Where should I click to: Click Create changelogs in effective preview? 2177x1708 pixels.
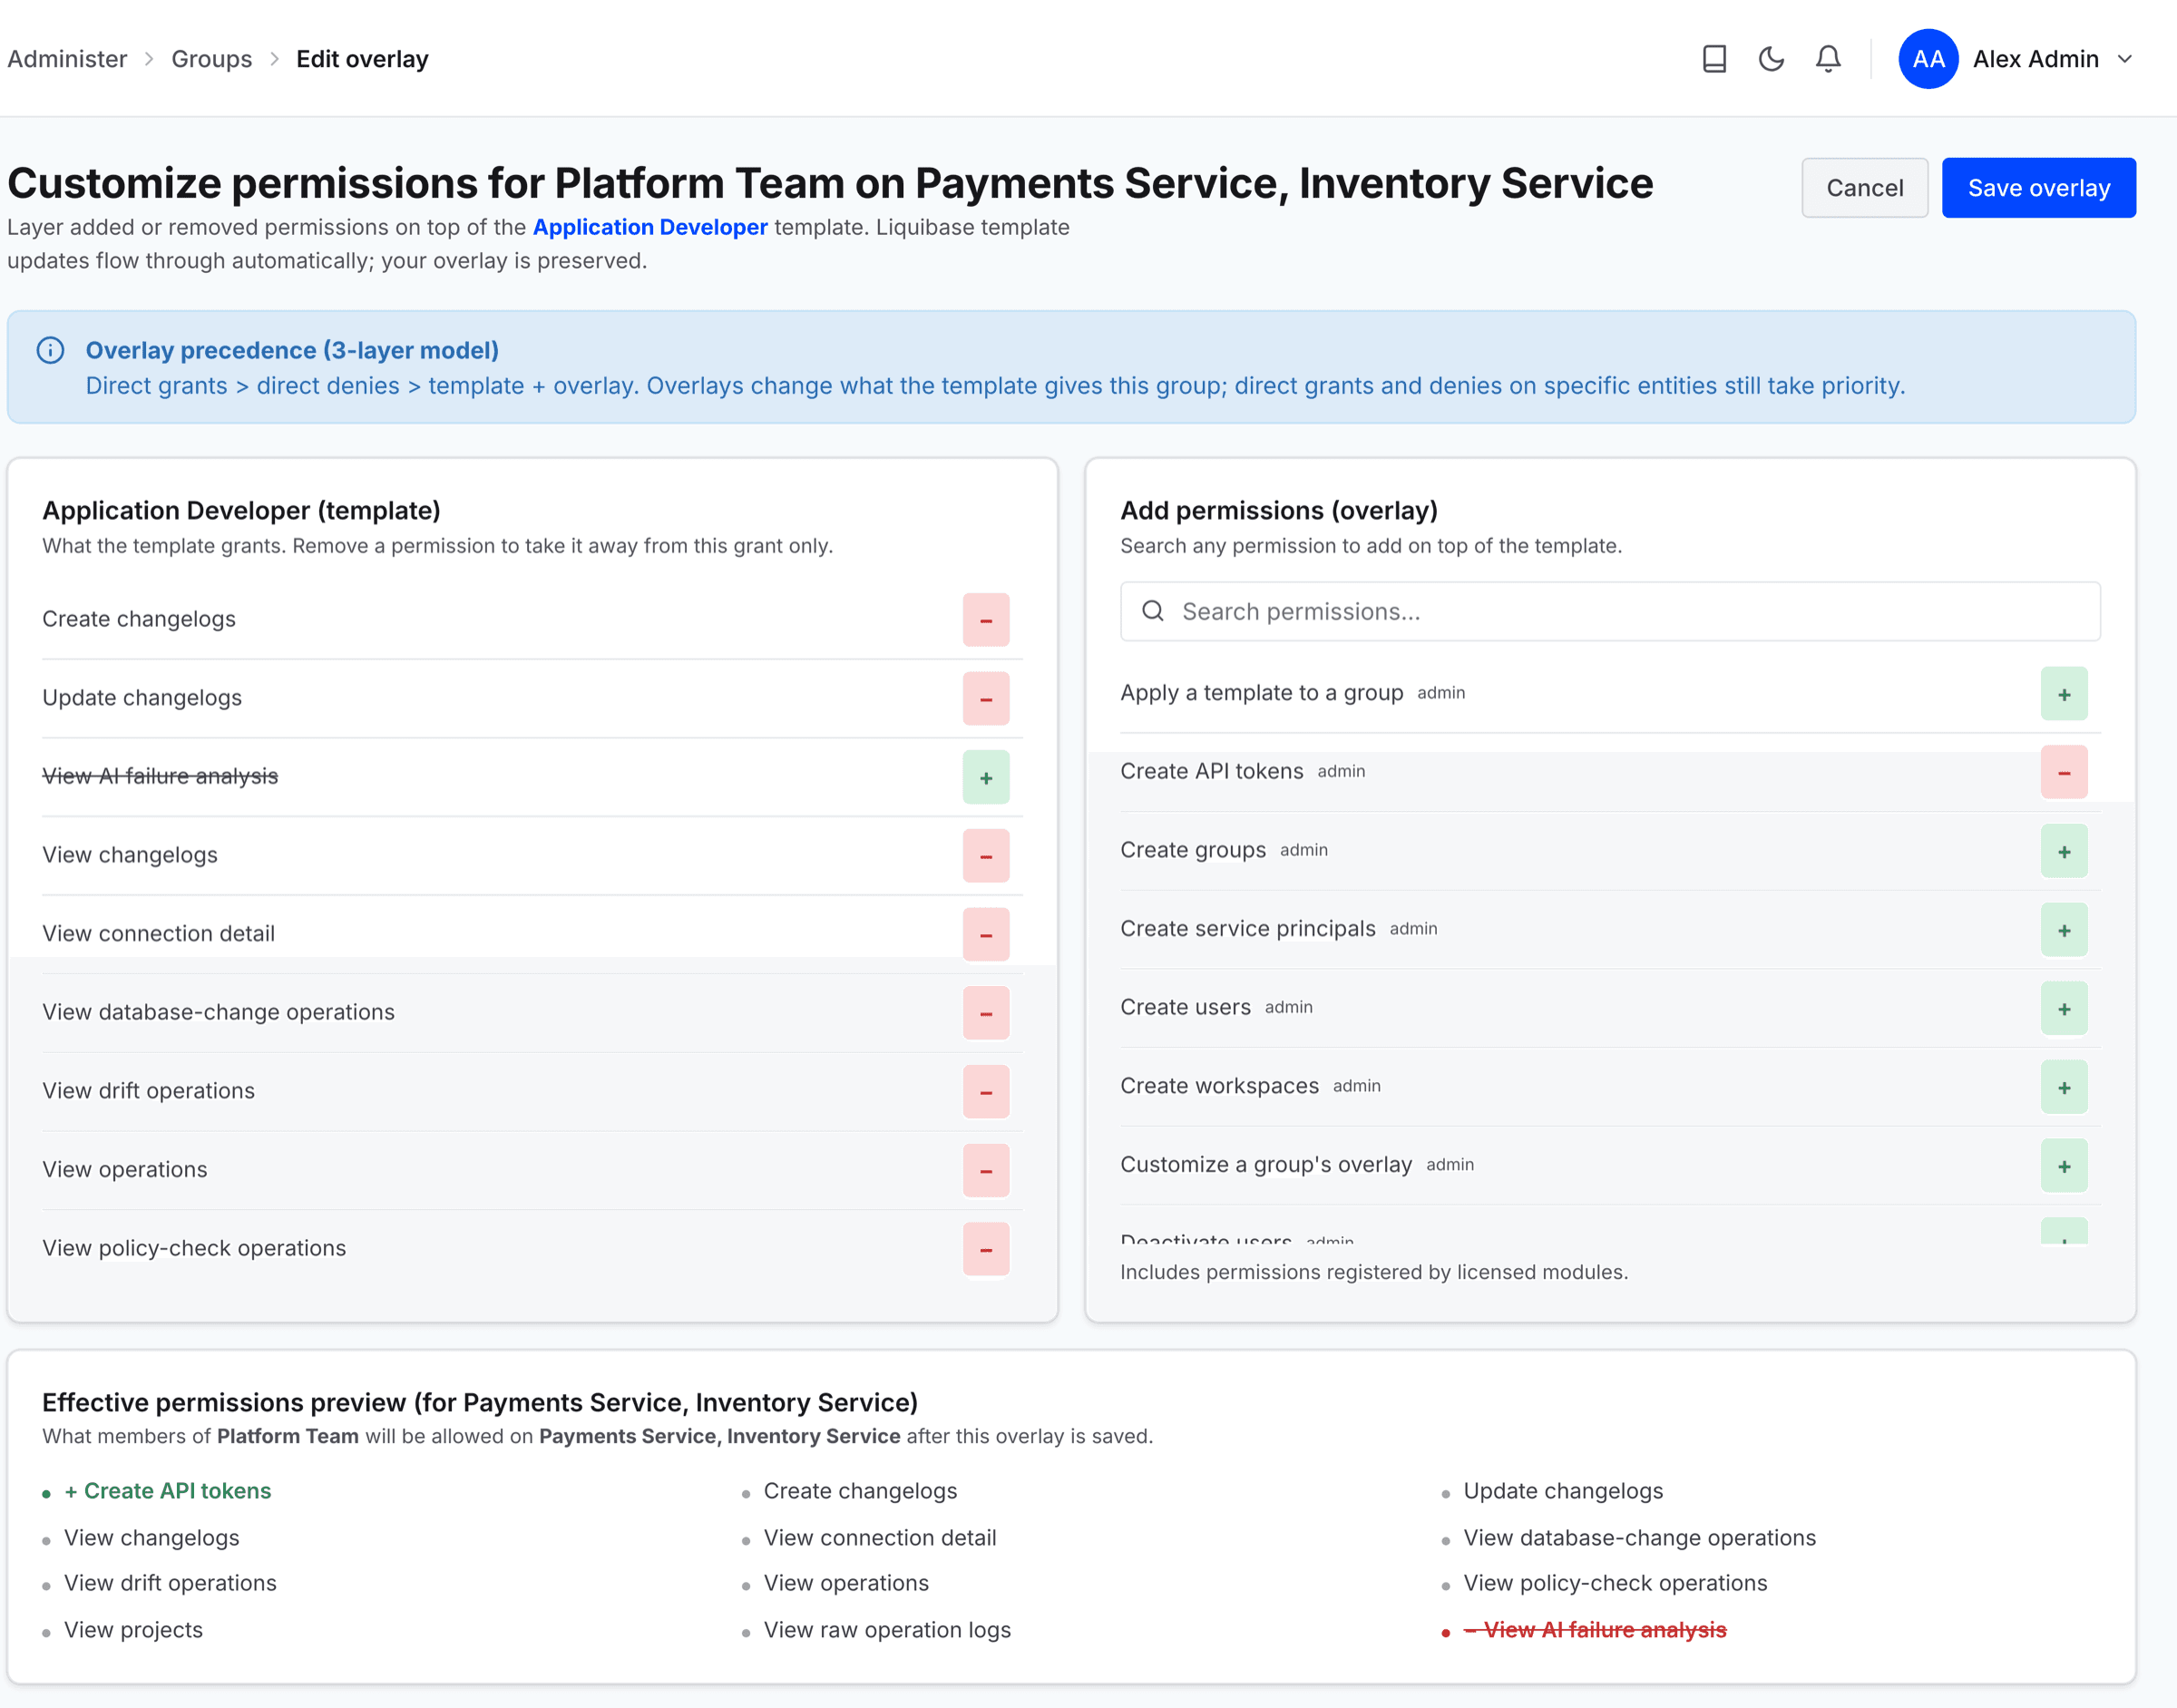tap(860, 1490)
